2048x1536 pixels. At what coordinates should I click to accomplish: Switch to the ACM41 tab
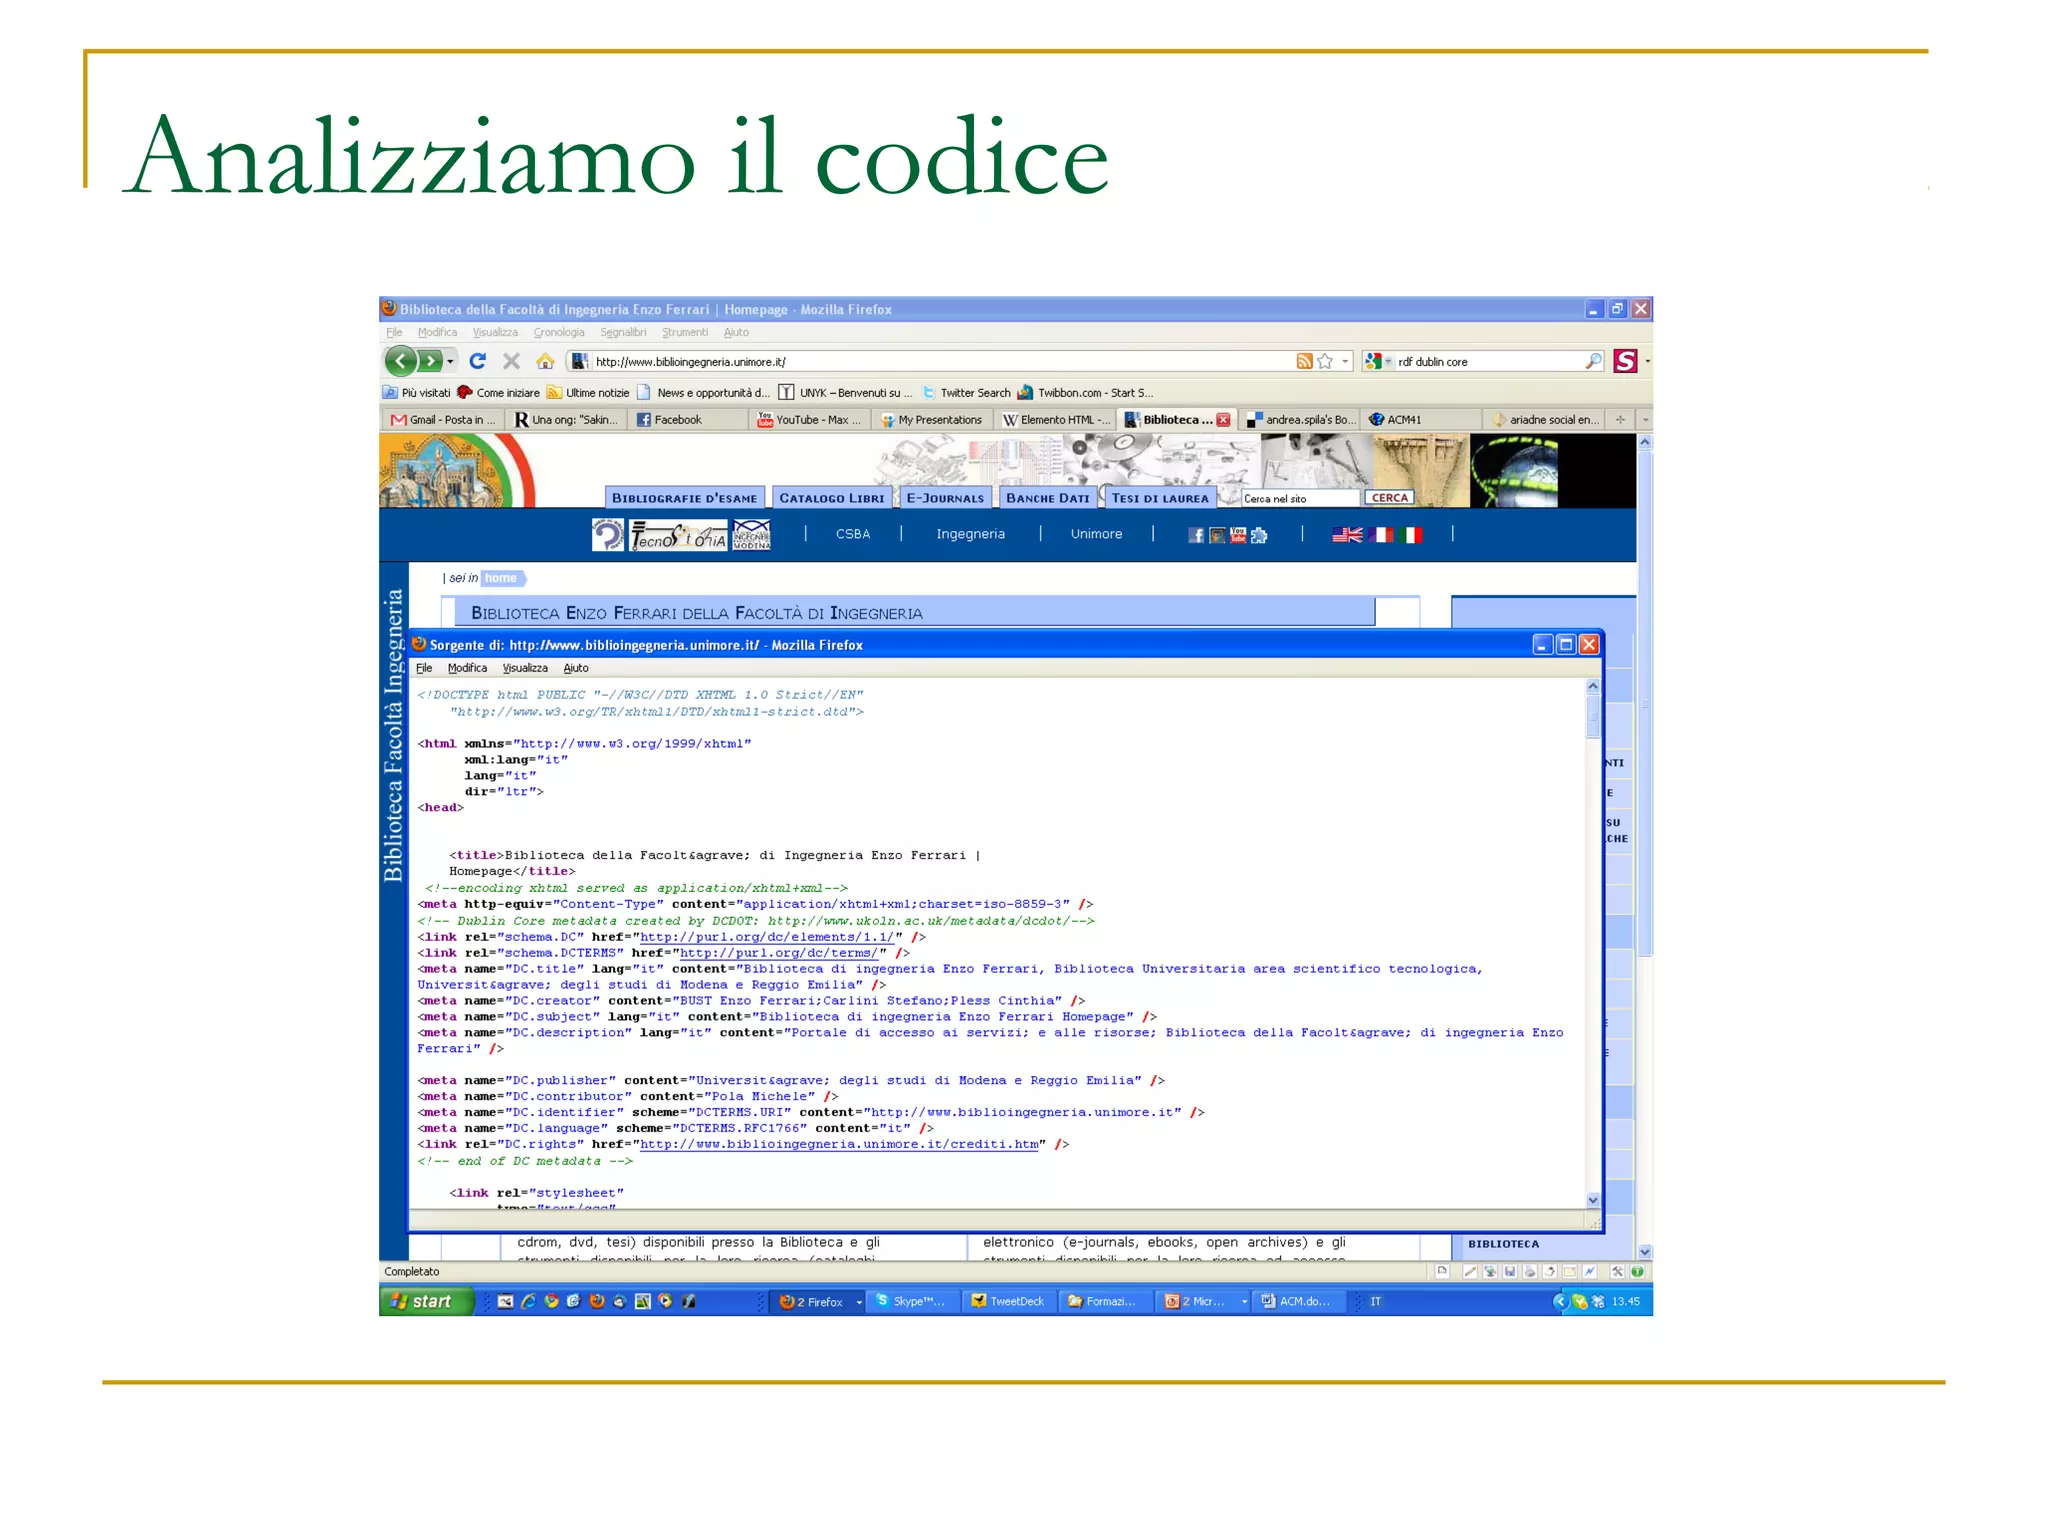coord(1421,419)
